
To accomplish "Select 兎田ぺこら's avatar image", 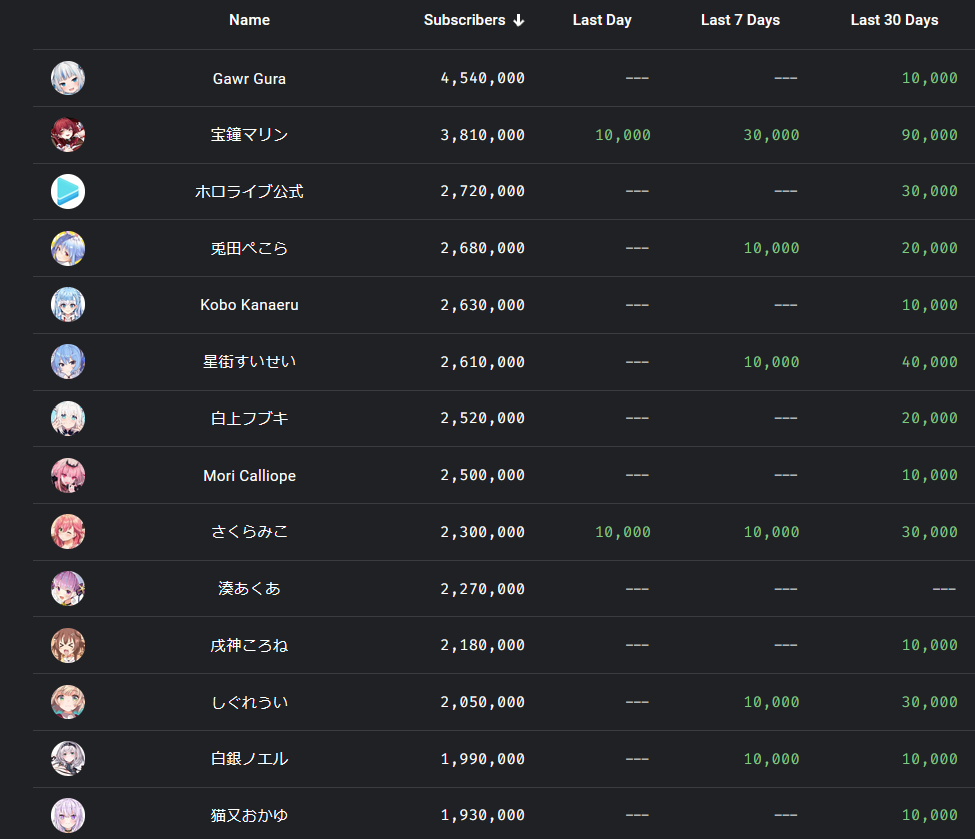I will coord(68,248).
